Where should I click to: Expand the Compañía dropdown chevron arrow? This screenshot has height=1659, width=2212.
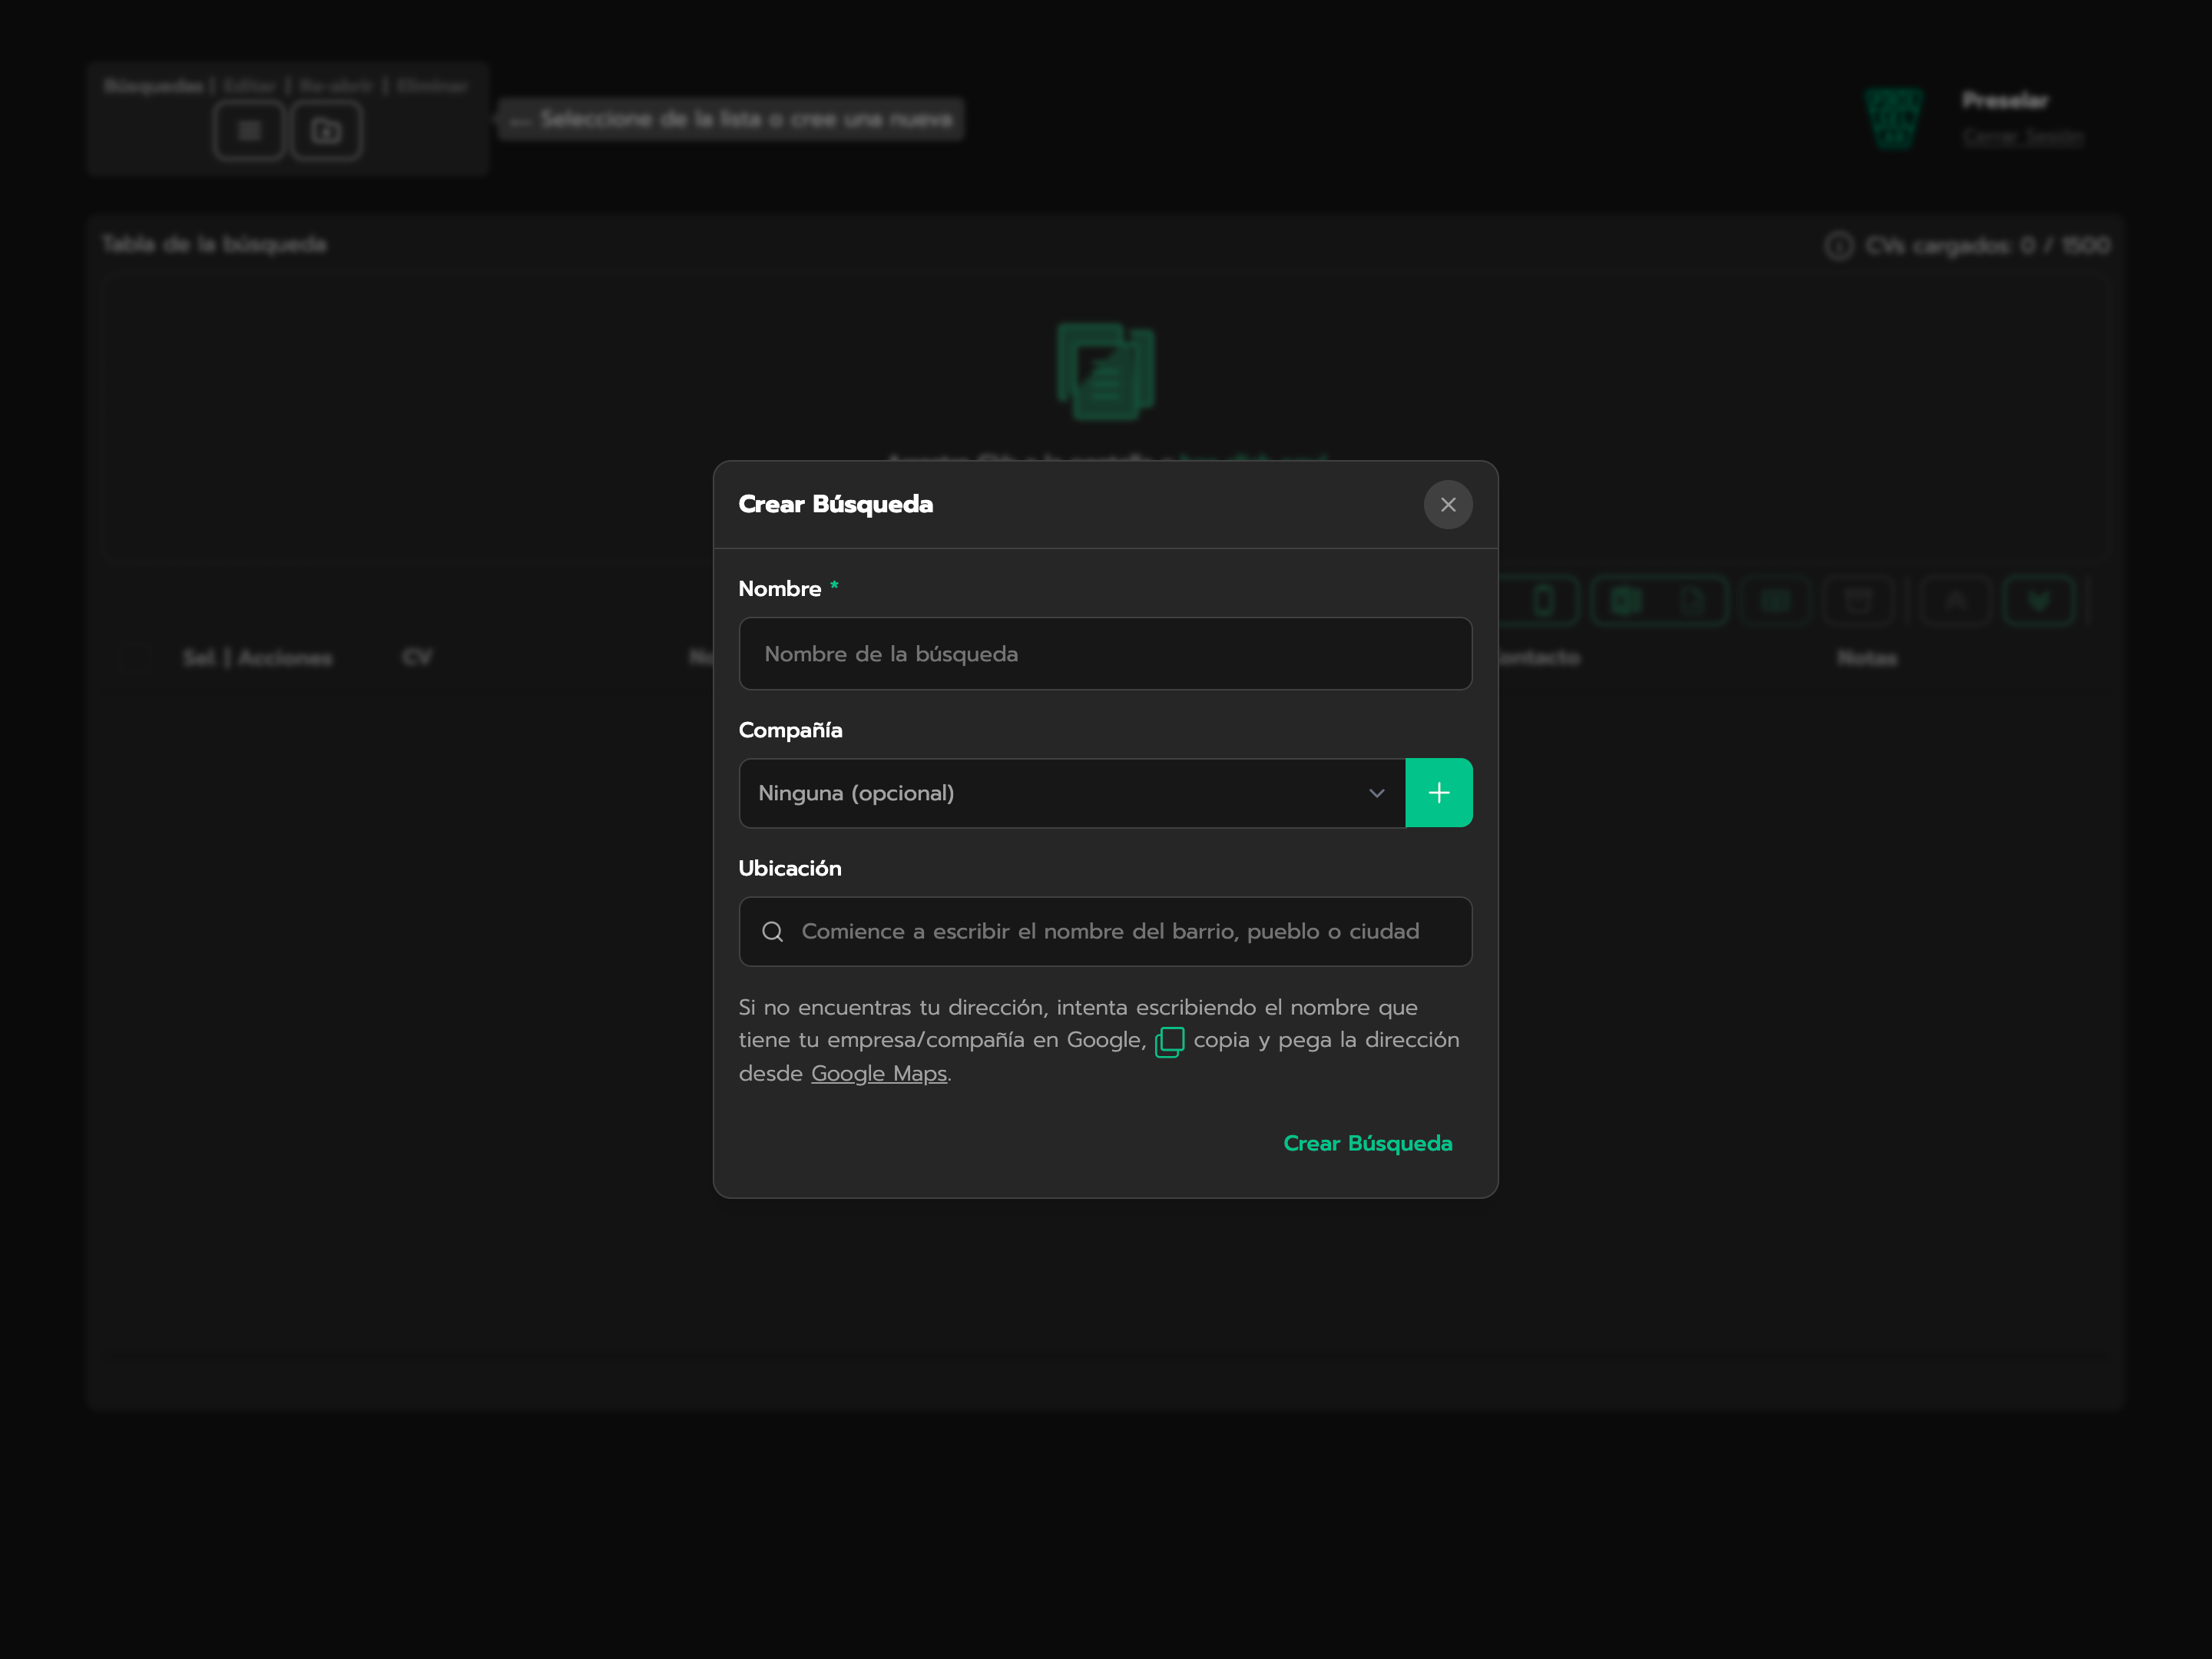point(1376,793)
